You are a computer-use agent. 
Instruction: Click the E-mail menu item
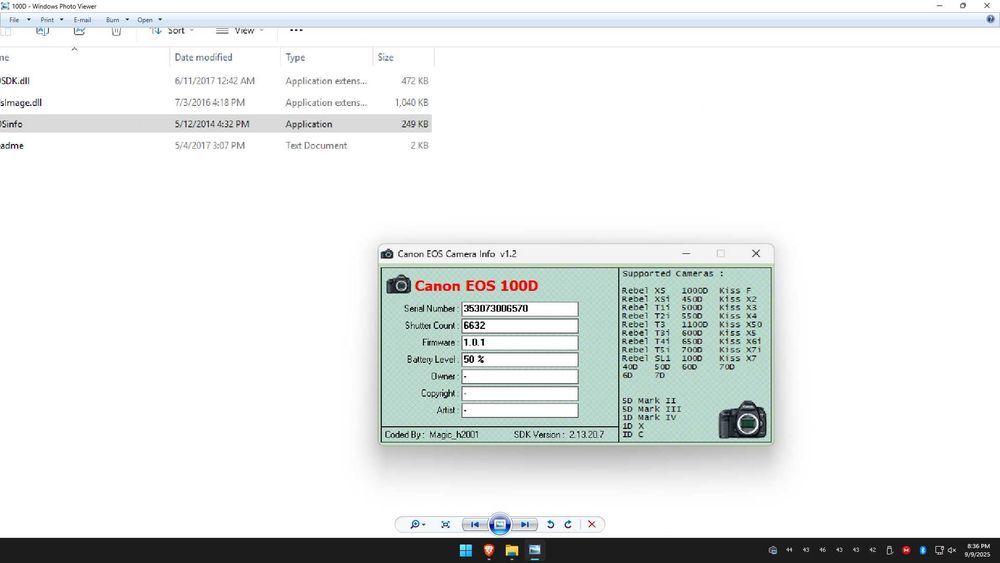82,20
